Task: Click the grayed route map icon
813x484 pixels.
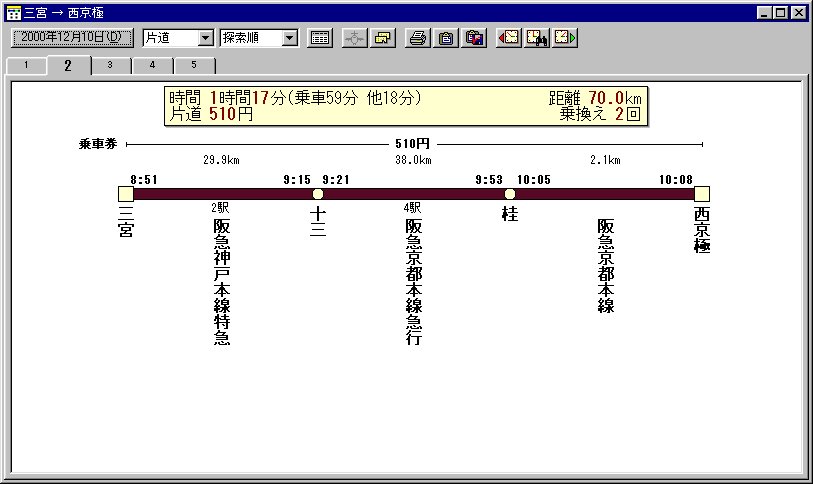Action: (x=355, y=38)
